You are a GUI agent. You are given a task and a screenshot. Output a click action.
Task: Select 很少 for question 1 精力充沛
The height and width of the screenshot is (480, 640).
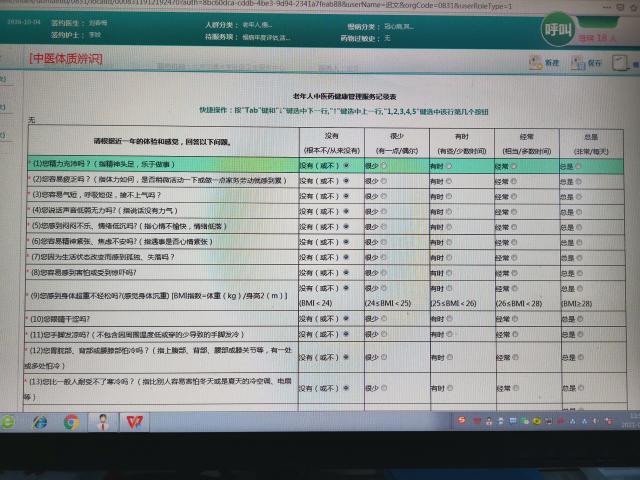(385, 166)
